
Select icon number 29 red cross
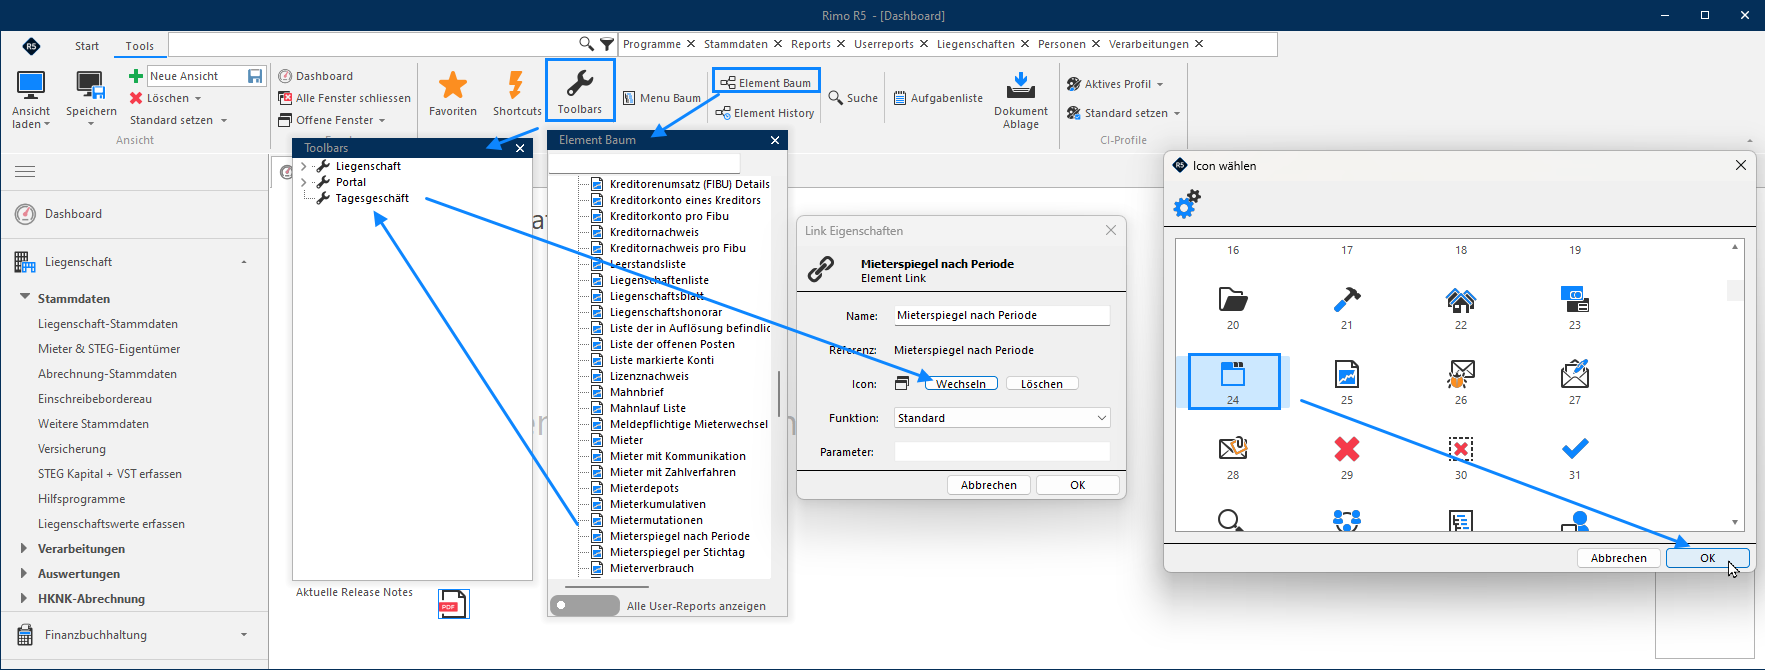click(1347, 449)
